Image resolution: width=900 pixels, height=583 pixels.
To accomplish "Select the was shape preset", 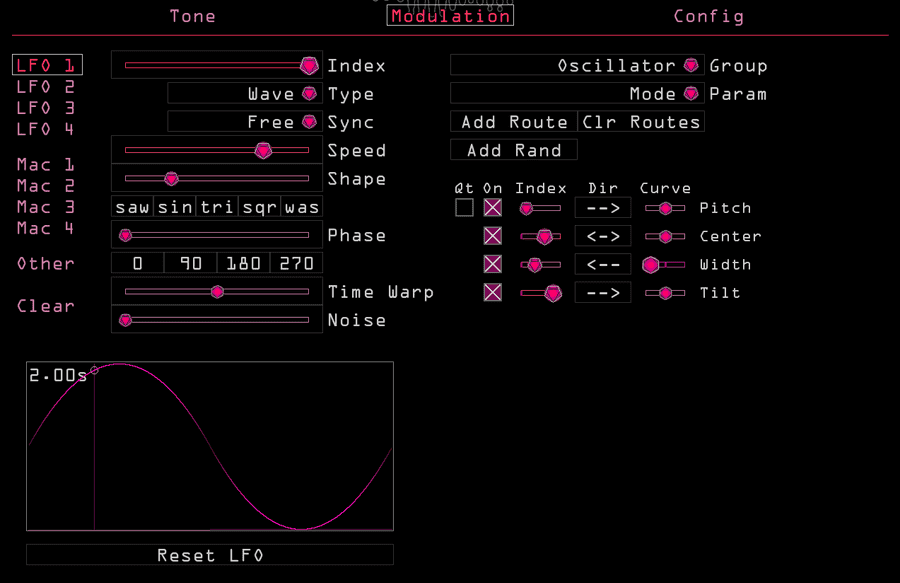I will pos(301,207).
